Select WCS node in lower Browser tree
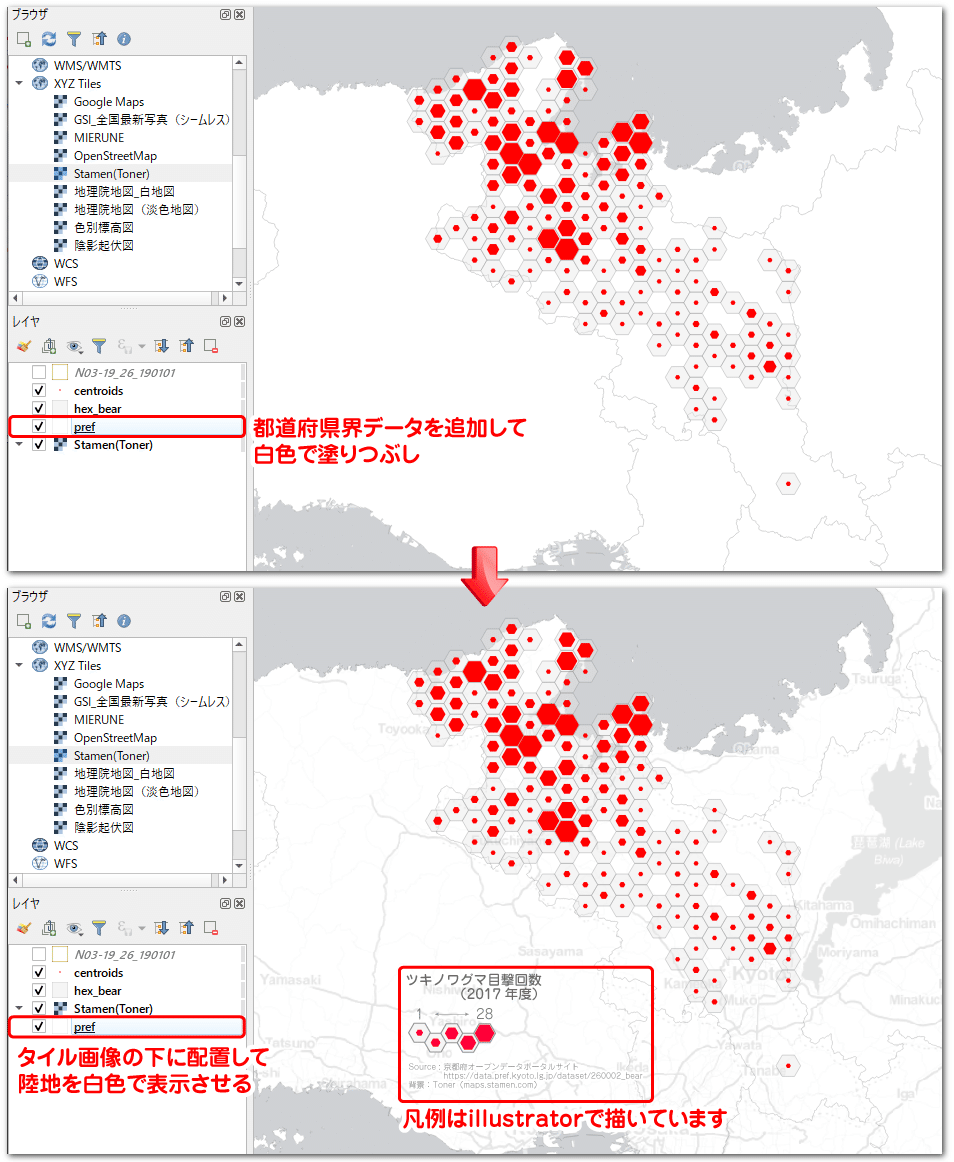This screenshot has height=1162, width=954. (x=65, y=845)
